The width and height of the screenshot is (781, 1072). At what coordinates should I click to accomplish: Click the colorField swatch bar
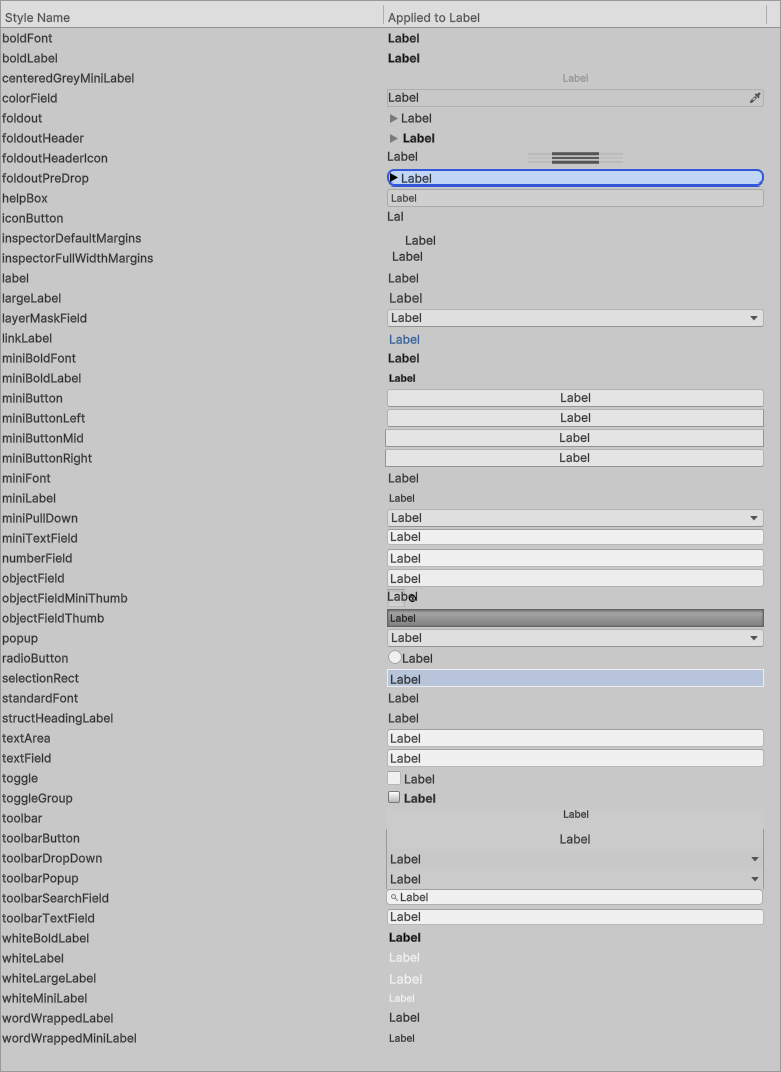[x=565, y=98]
